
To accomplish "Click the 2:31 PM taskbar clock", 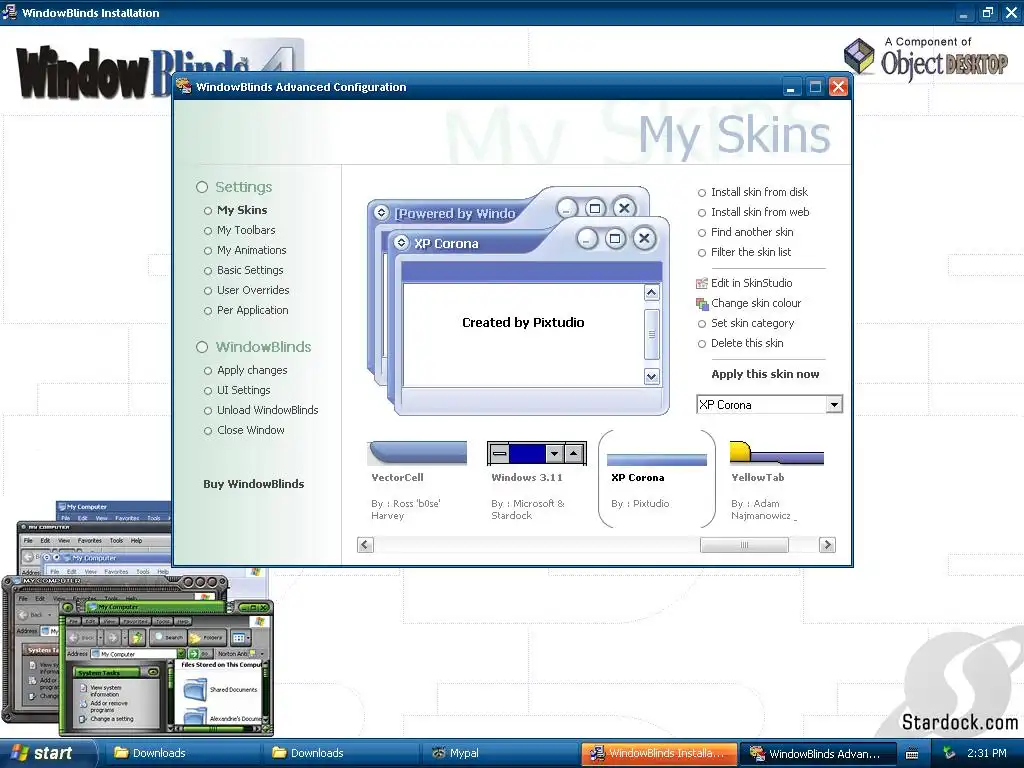I will coord(987,753).
